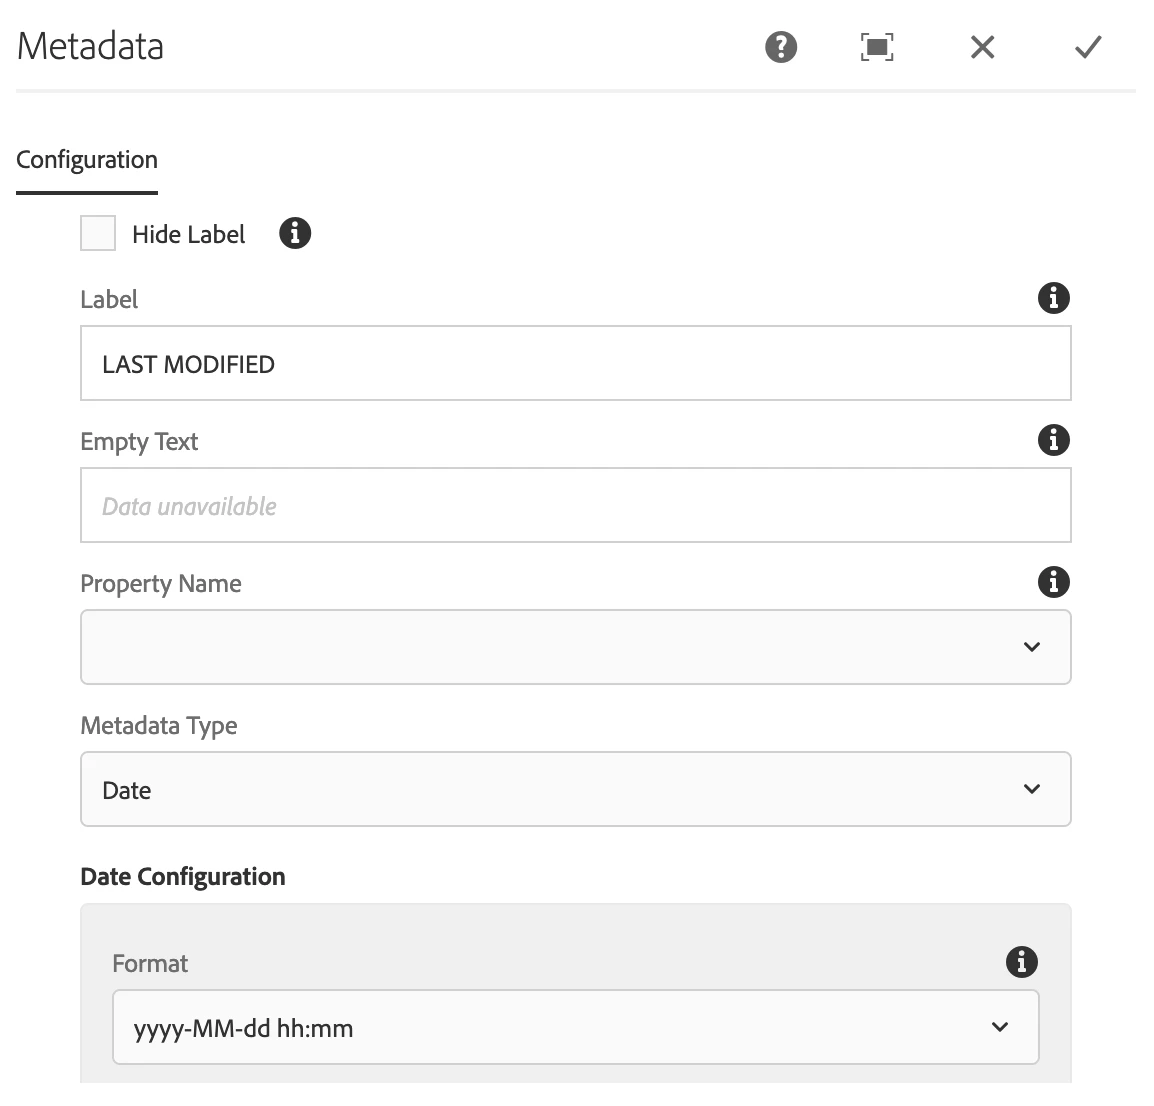Enable the Hide Label checkbox
Image resolution: width=1154 pixels, height=1106 pixels.
(x=98, y=234)
